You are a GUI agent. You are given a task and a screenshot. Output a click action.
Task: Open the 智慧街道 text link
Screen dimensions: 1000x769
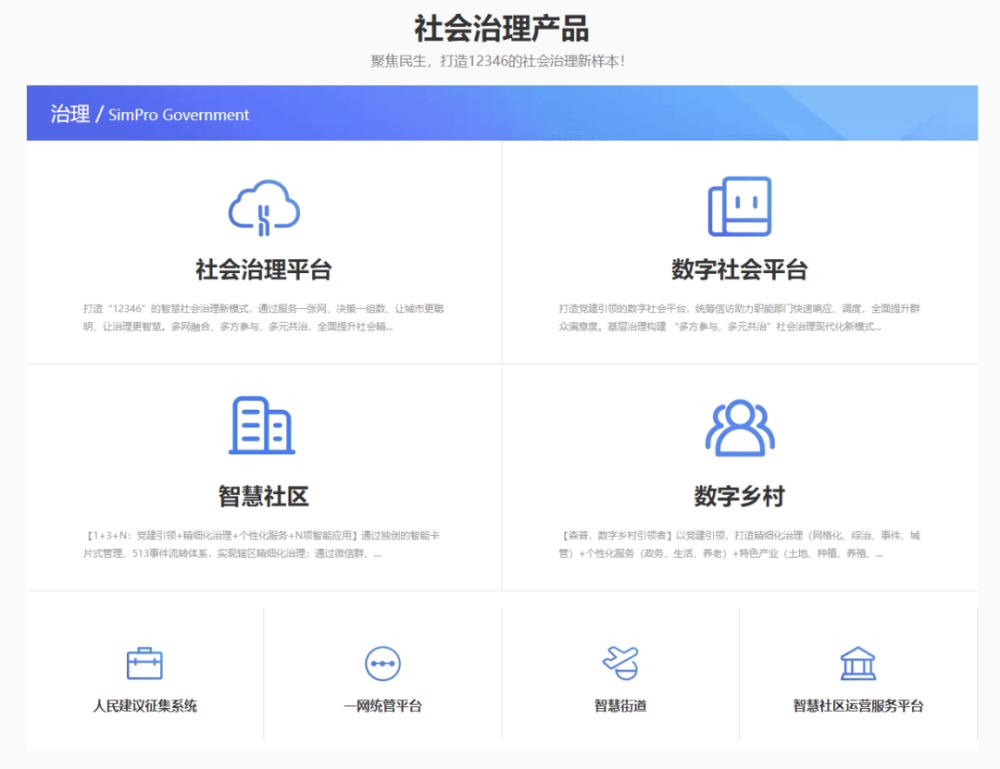(x=620, y=706)
